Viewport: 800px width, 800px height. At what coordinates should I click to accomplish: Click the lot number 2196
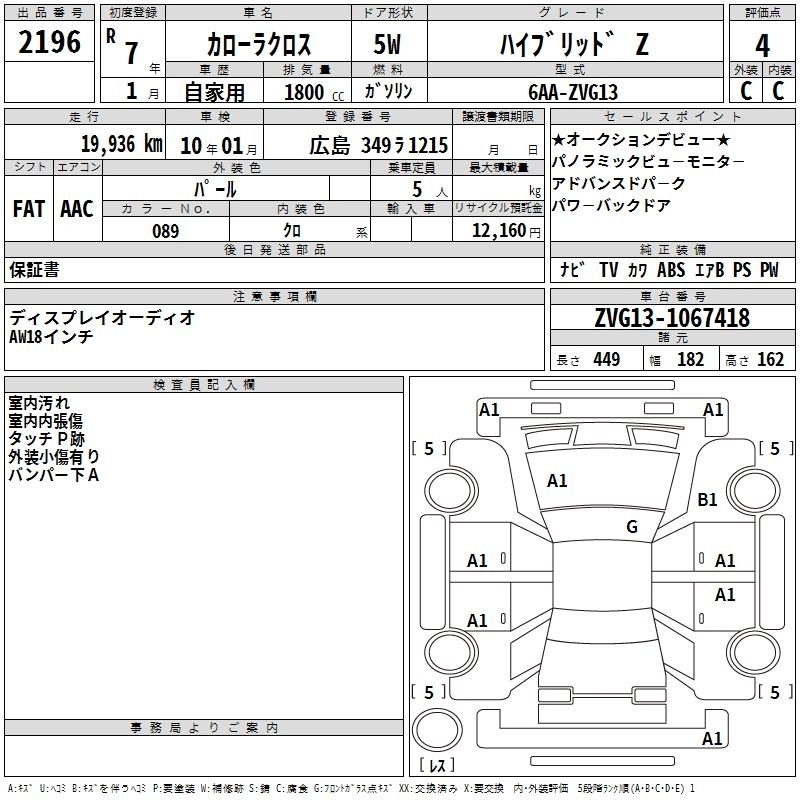(49, 43)
